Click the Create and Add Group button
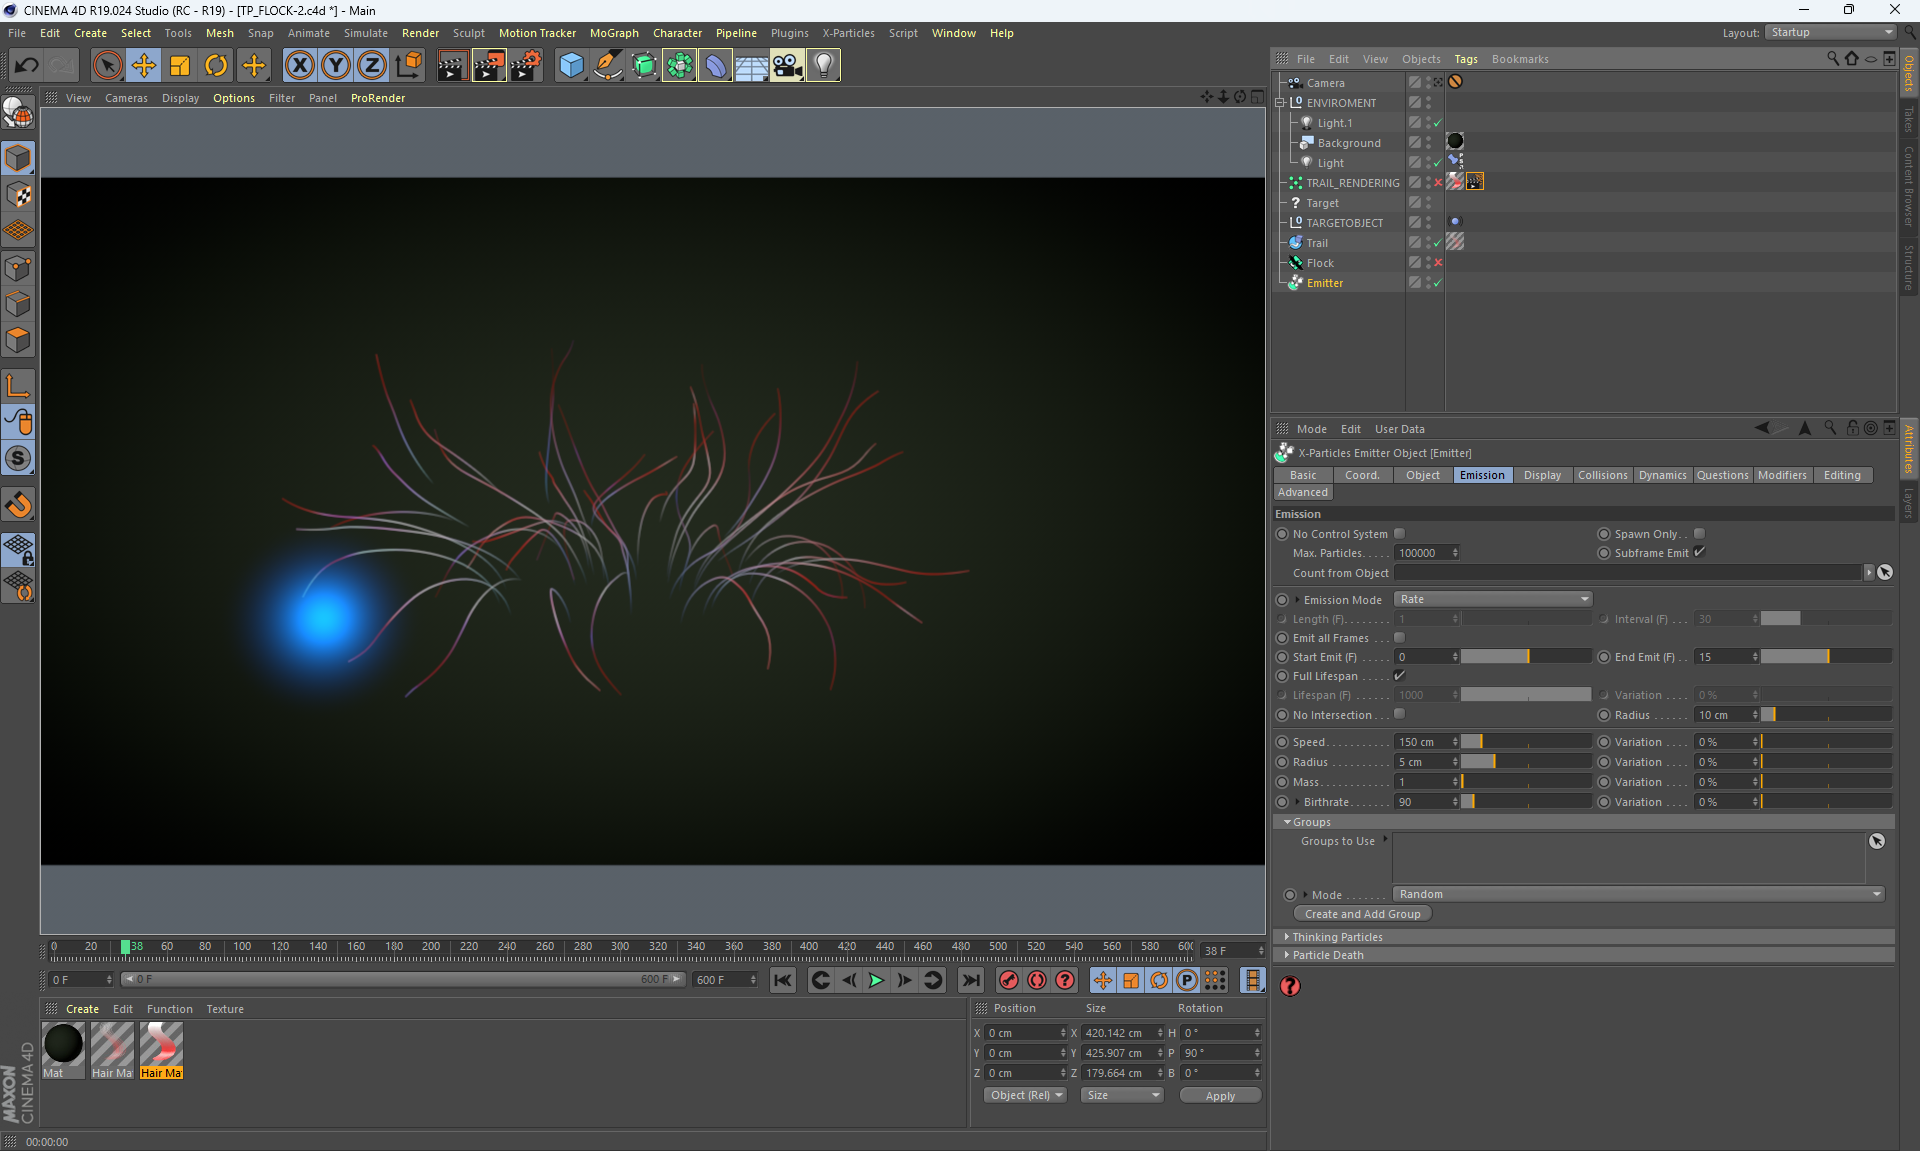1920x1151 pixels. pos(1362,914)
